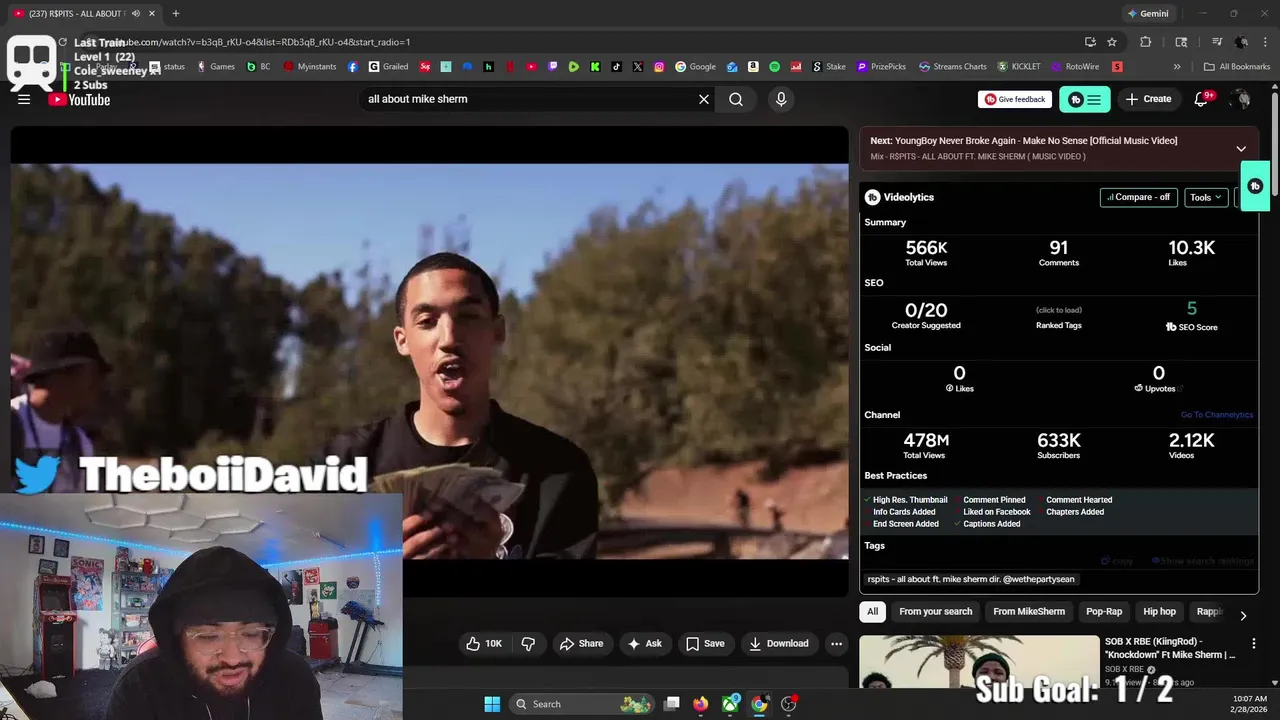The height and width of the screenshot is (720, 1280).
Task: Open the Gemini button in Chrome
Action: point(1148,14)
